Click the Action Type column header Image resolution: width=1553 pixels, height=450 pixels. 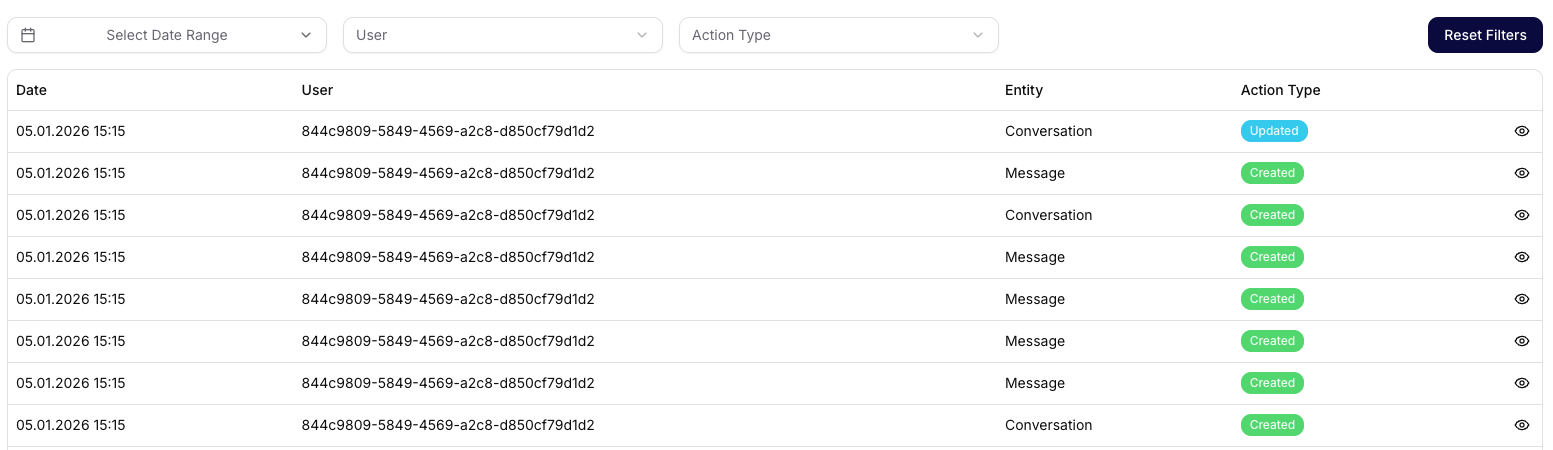[x=1280, y=90]
